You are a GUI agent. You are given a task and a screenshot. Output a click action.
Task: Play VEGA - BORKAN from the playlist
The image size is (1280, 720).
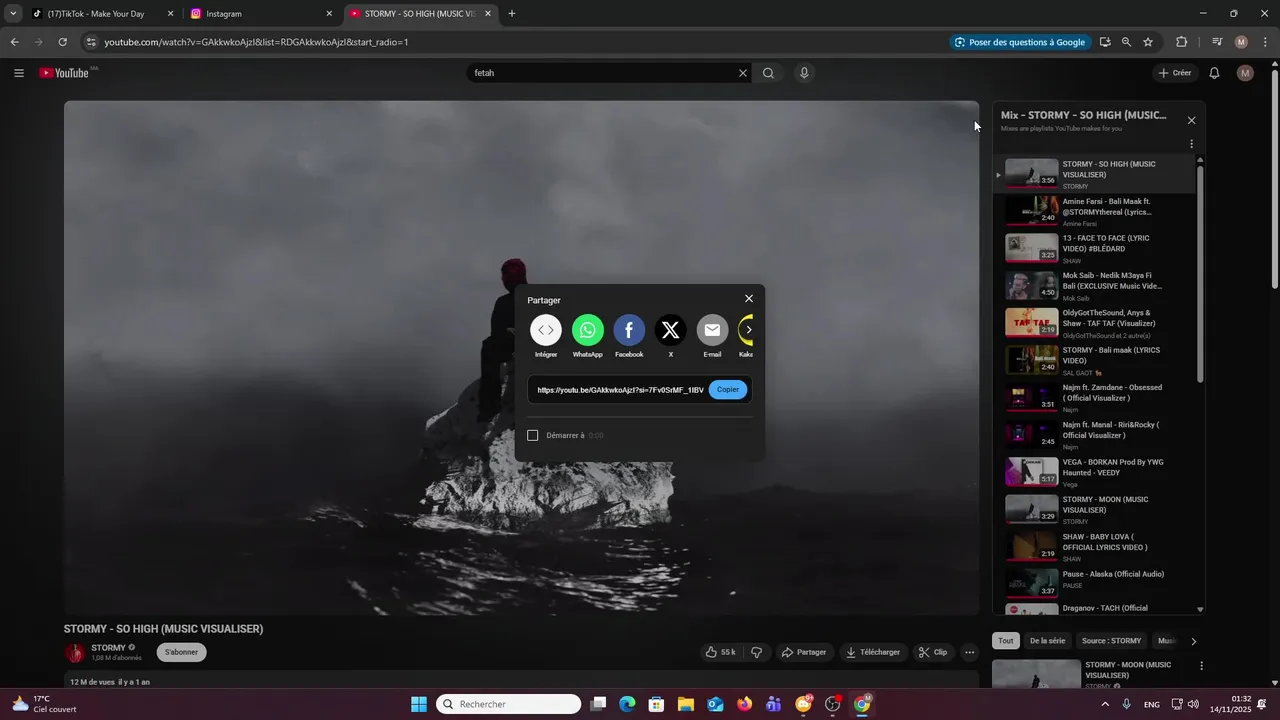coord(1095,472)
